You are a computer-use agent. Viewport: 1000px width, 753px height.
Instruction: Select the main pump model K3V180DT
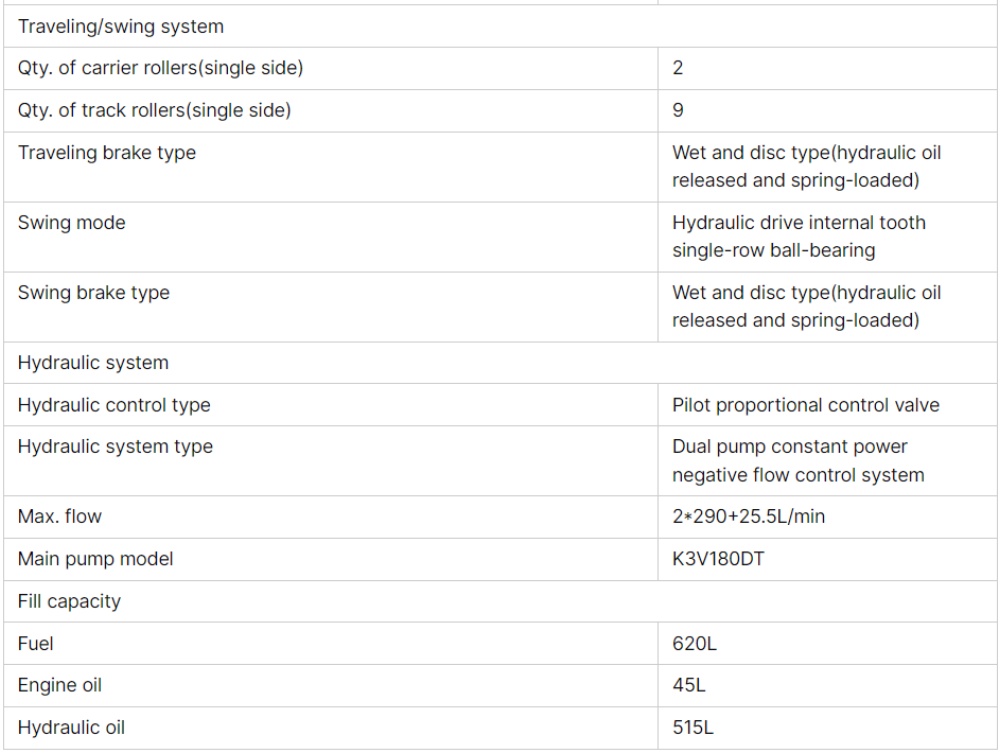[x=717, y=559]
